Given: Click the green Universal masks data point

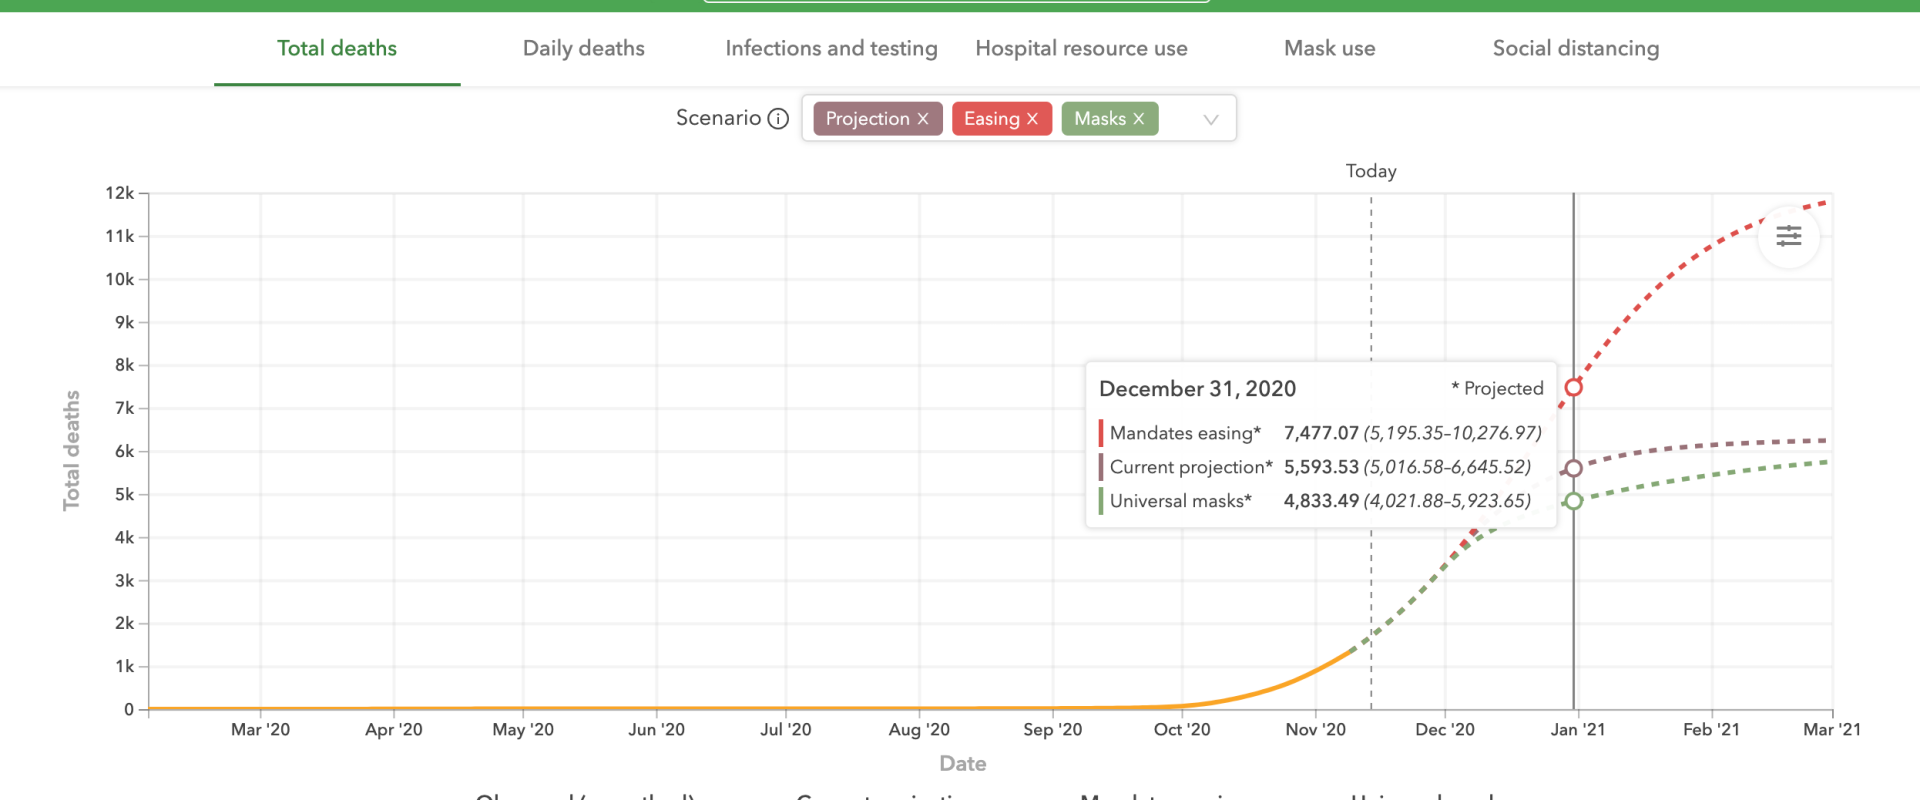Looking at the screenshot, I should click(1573, 501).
